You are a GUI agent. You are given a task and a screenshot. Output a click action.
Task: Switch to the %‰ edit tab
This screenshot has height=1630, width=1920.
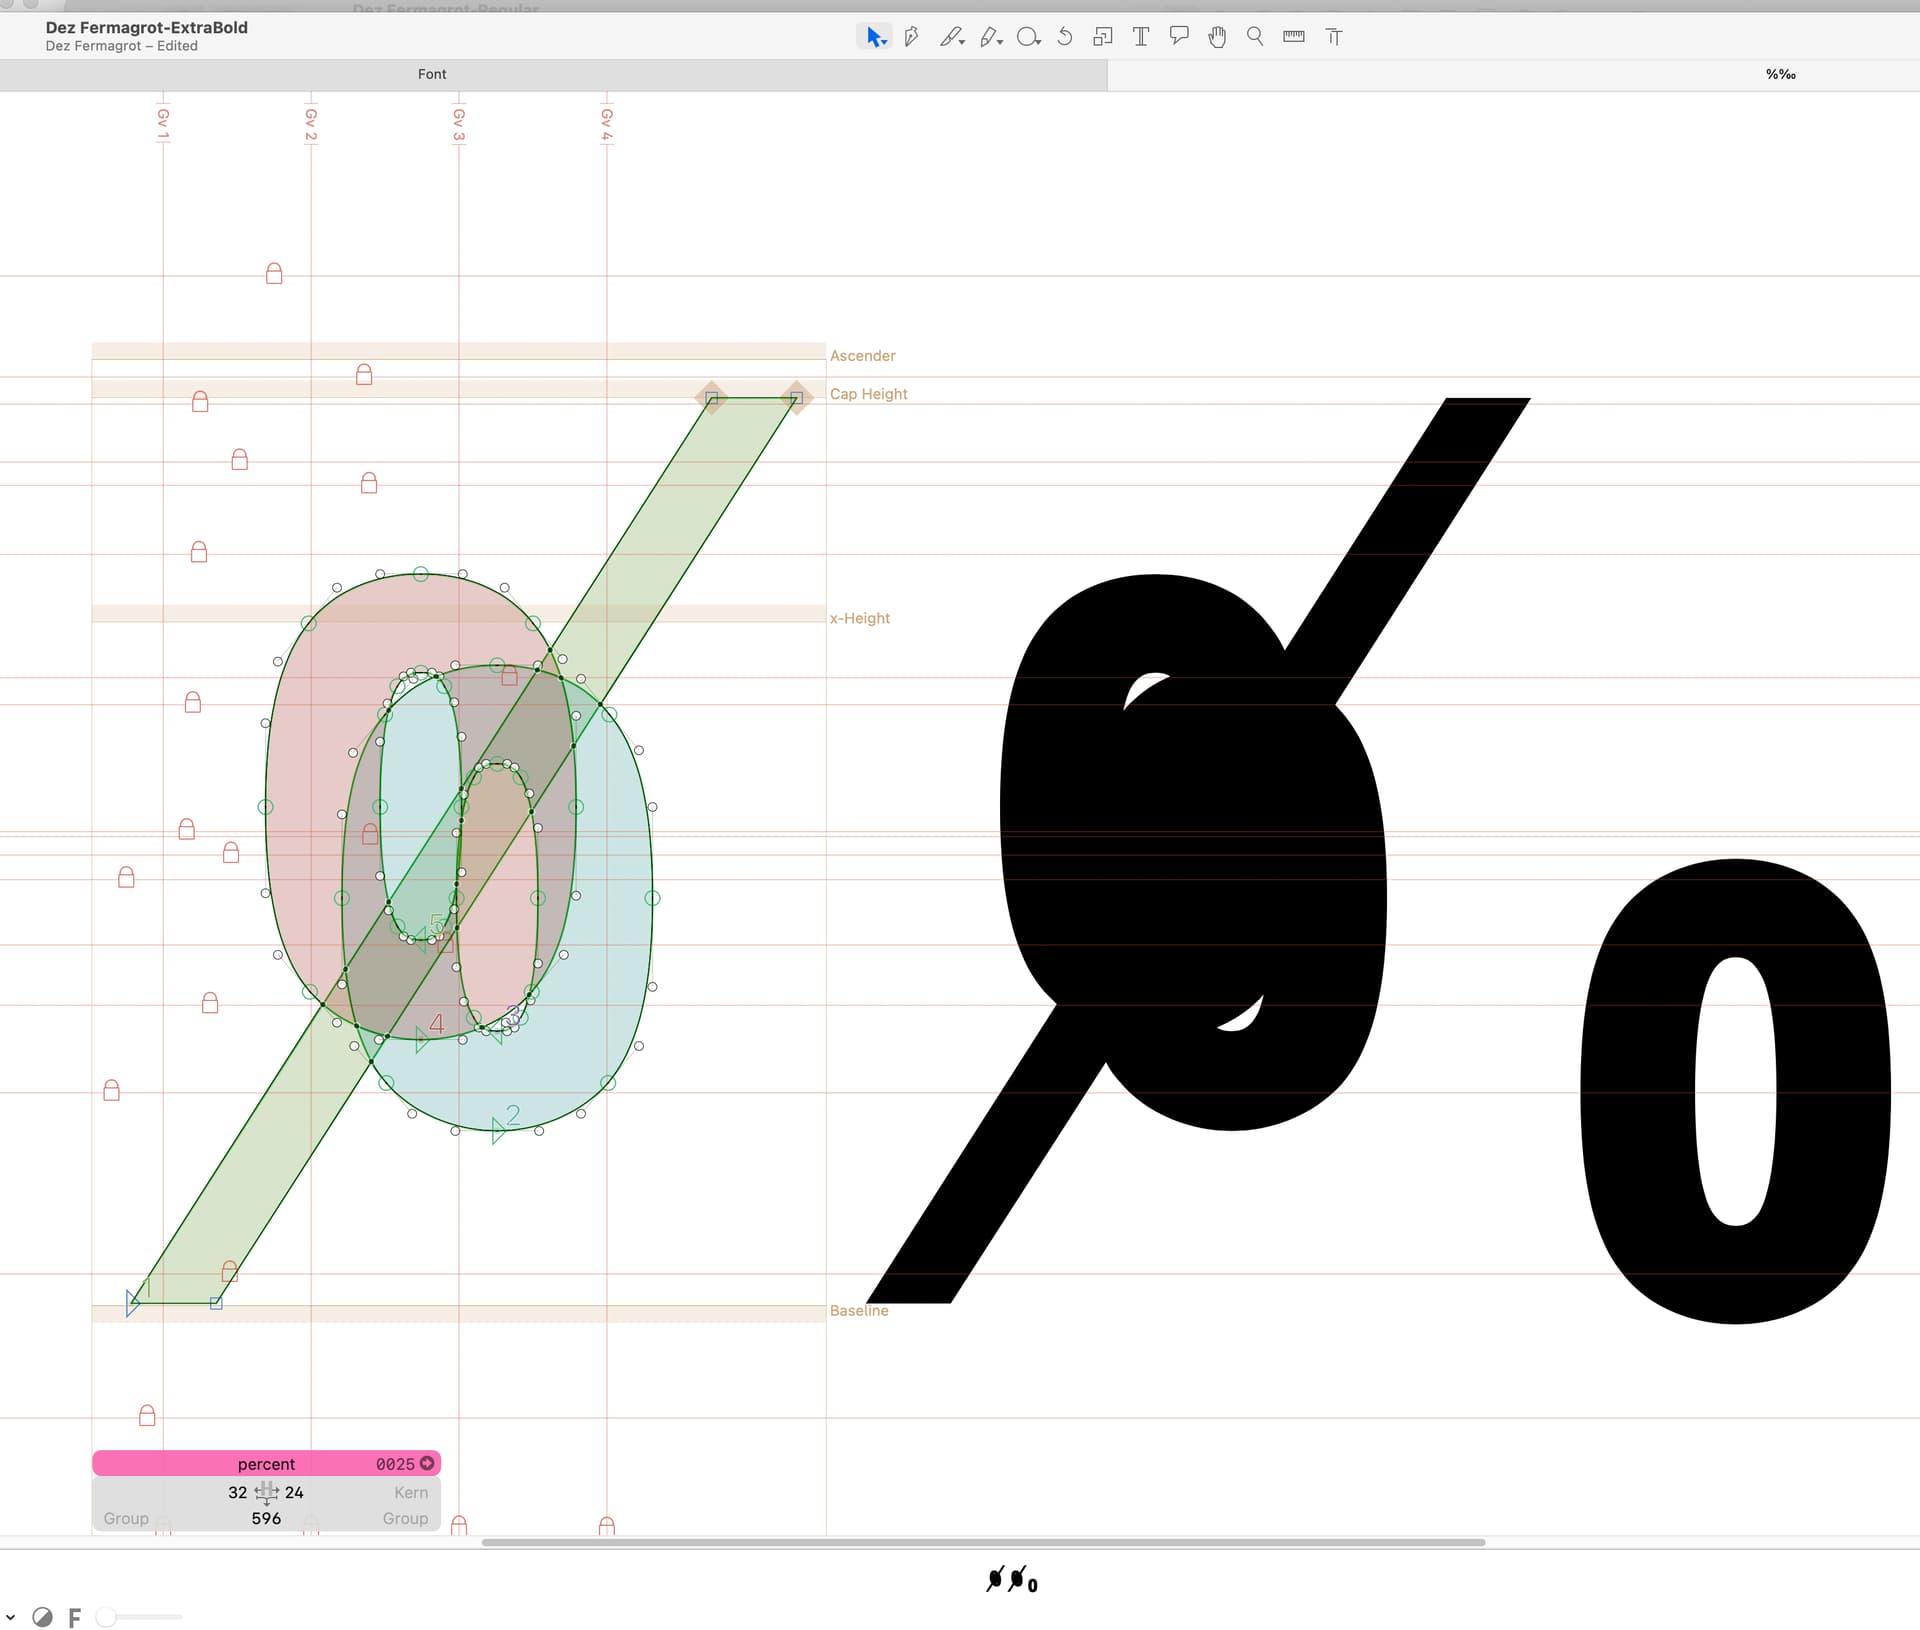[1780, 74]
